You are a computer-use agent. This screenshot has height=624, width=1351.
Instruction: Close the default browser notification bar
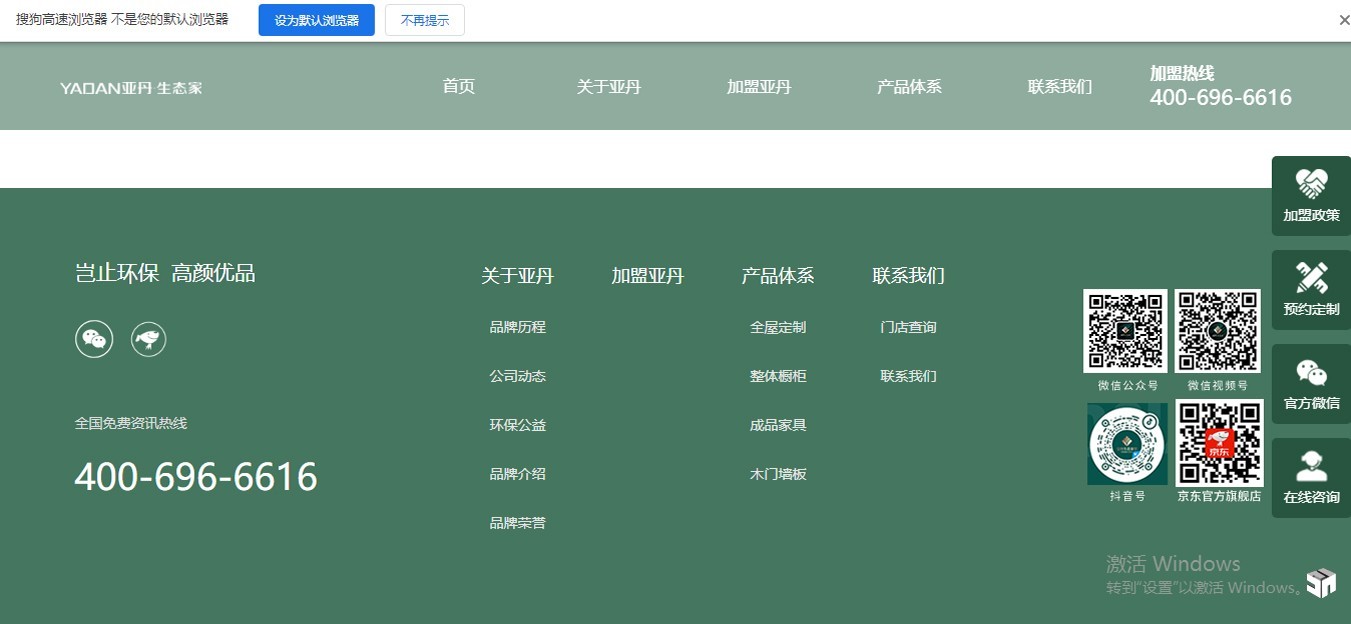click(1344, 20)
